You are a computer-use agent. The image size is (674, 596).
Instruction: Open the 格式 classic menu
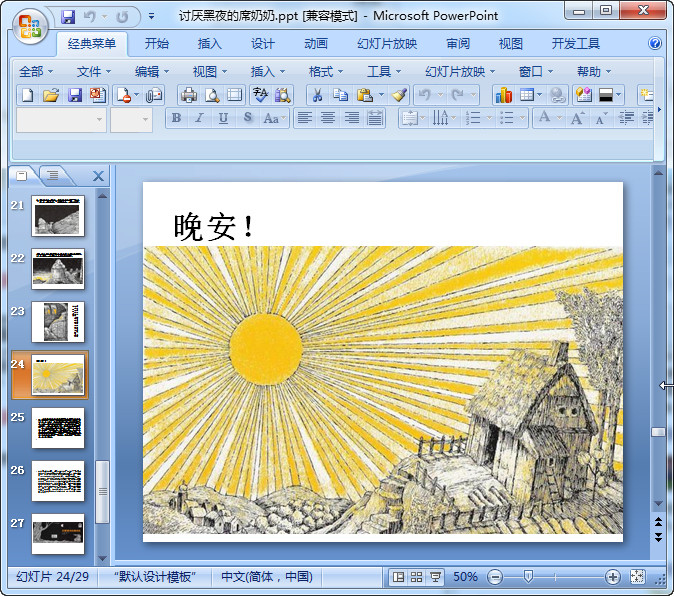(326, 71)
